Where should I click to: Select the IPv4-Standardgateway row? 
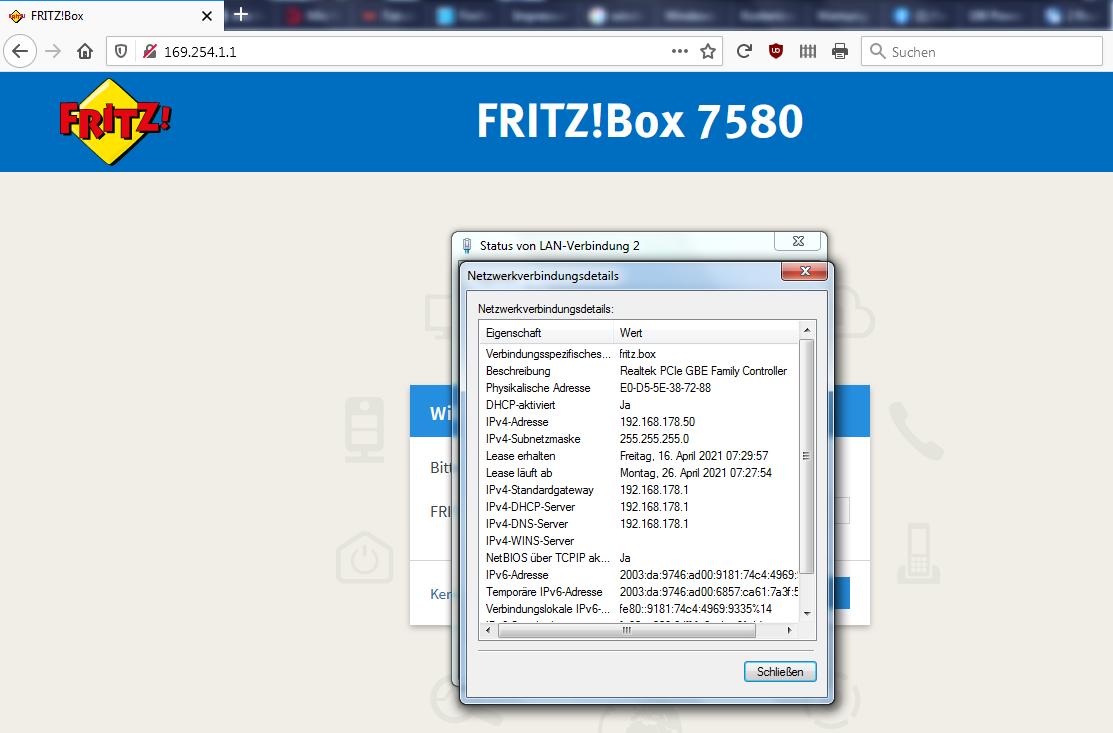[x=639, y=490]
